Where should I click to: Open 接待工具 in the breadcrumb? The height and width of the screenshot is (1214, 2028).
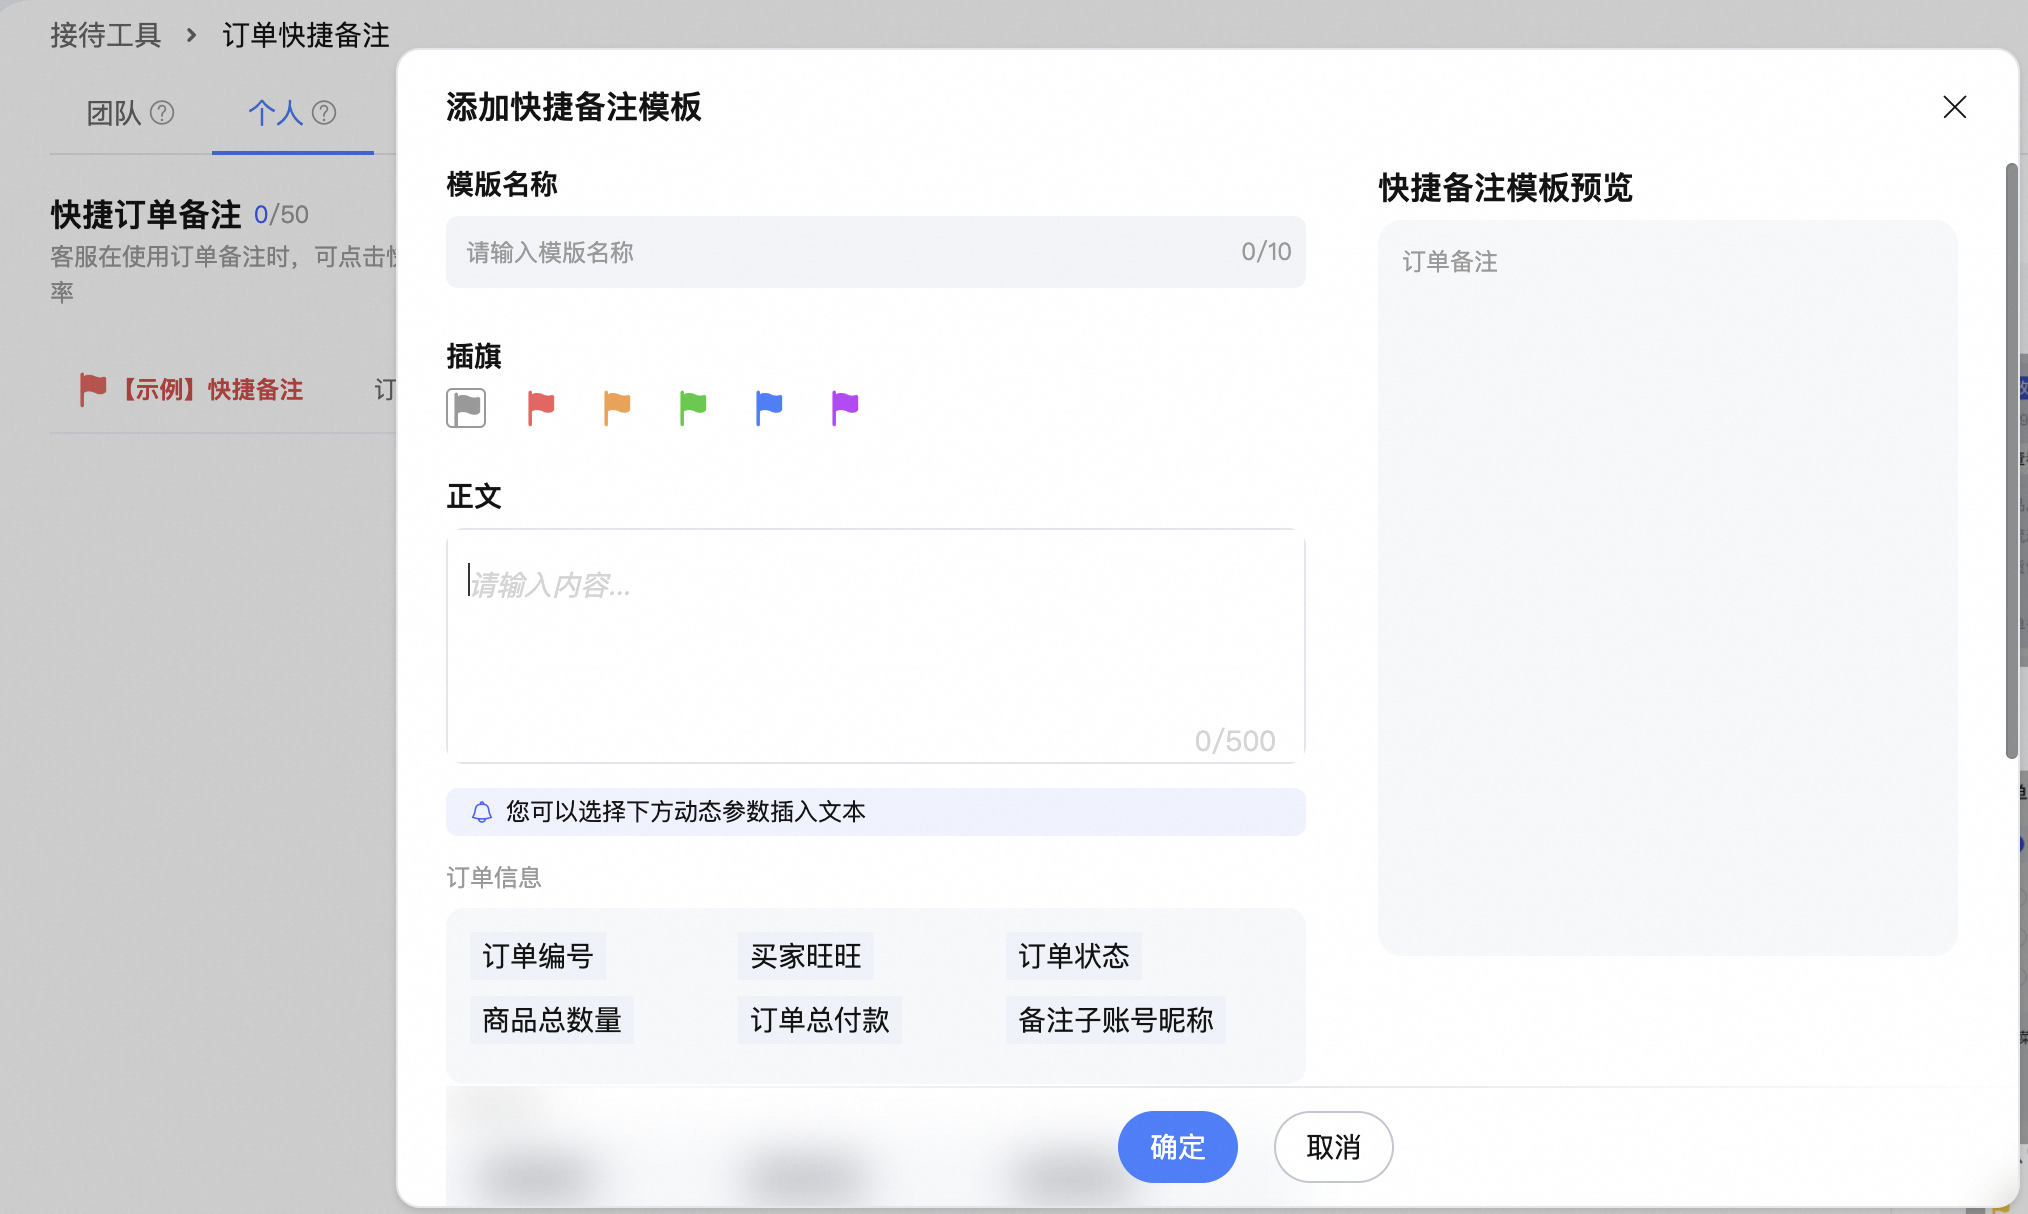[x=106, y=35]
